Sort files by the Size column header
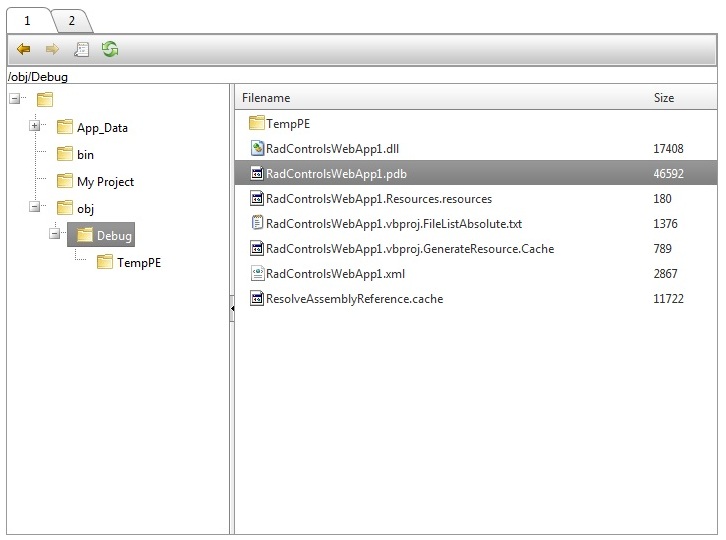The image size is (726, 540). 663,98
